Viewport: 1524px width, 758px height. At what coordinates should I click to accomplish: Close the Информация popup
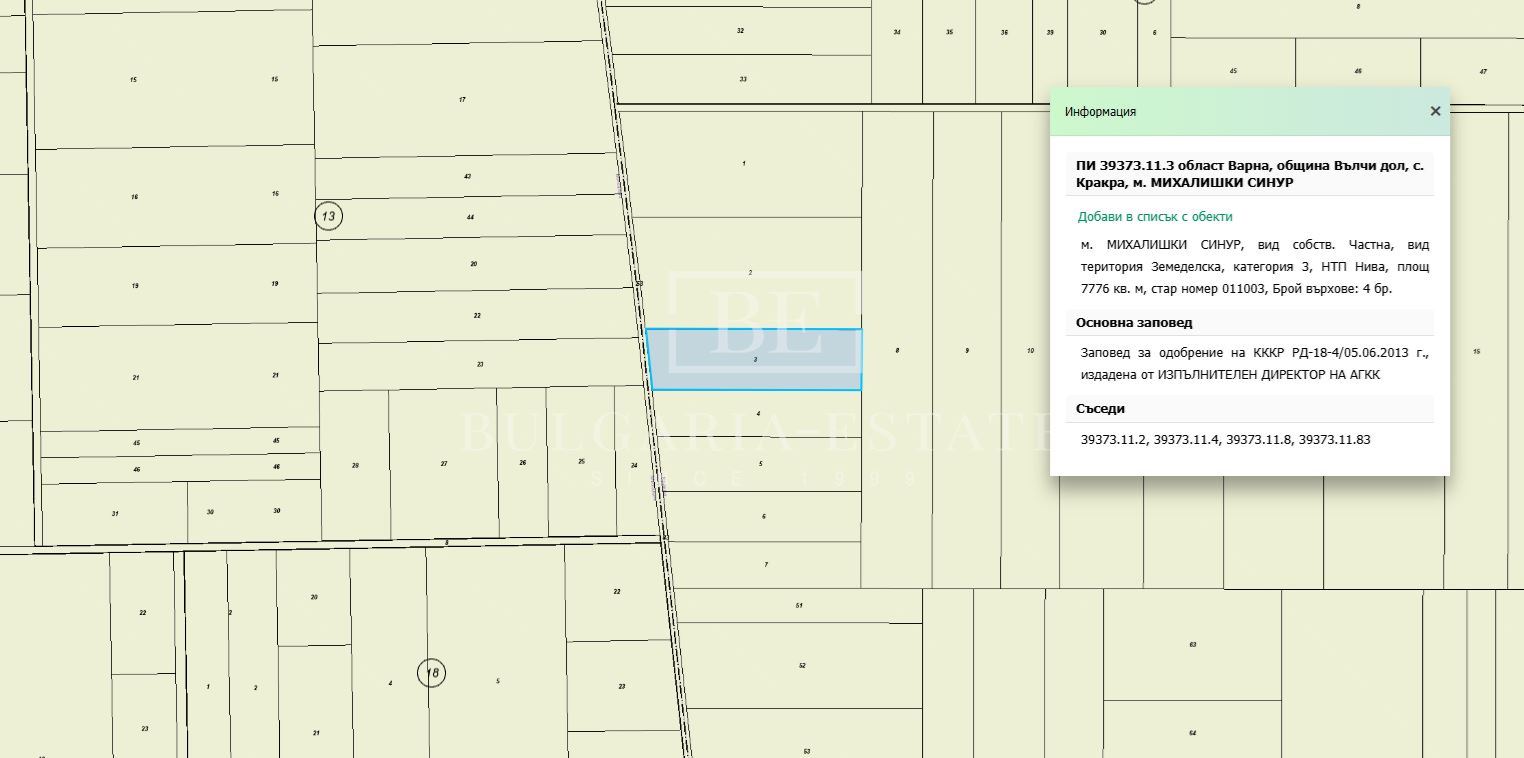point(1435,111)
